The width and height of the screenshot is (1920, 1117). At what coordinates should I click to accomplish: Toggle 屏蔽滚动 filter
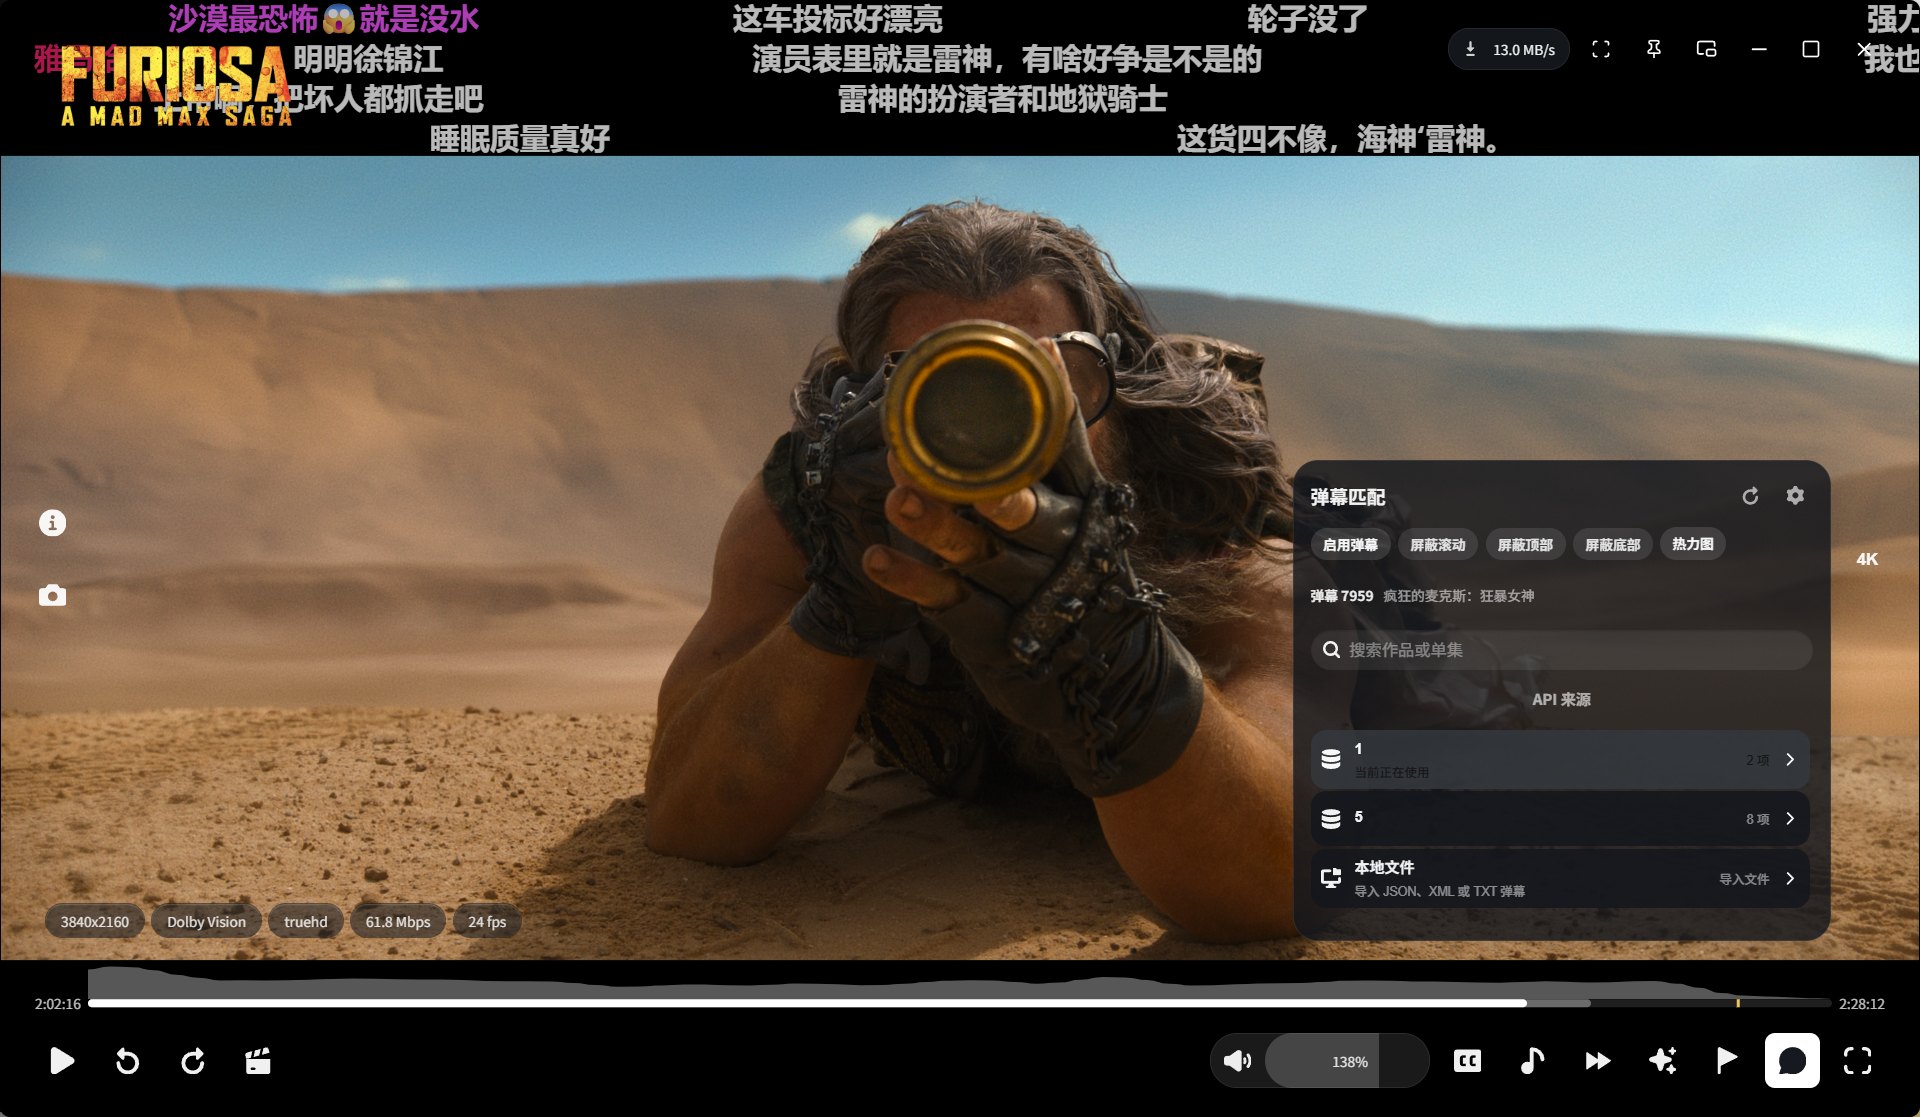pyautogui.click(x=1437, y=545)
